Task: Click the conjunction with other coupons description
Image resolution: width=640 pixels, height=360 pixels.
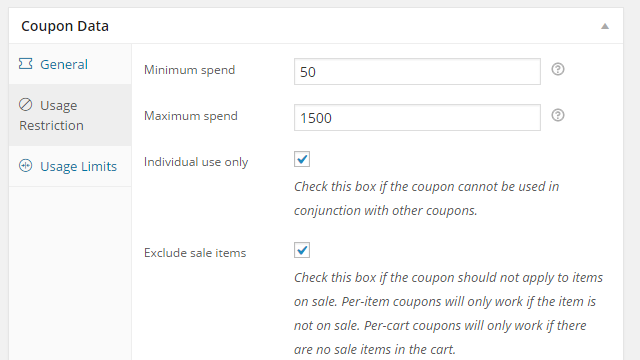Action: [427, 198]
